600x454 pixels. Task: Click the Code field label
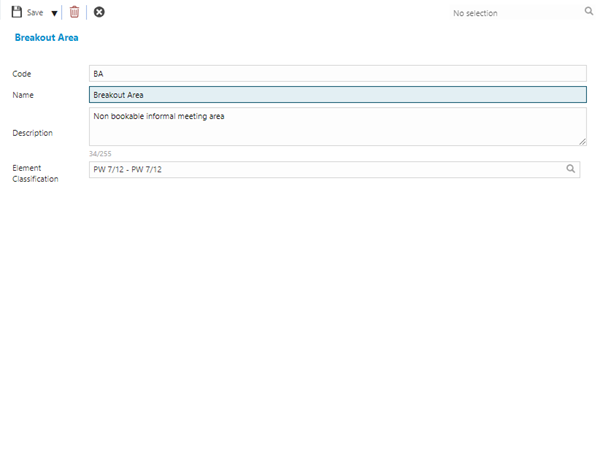22,74
